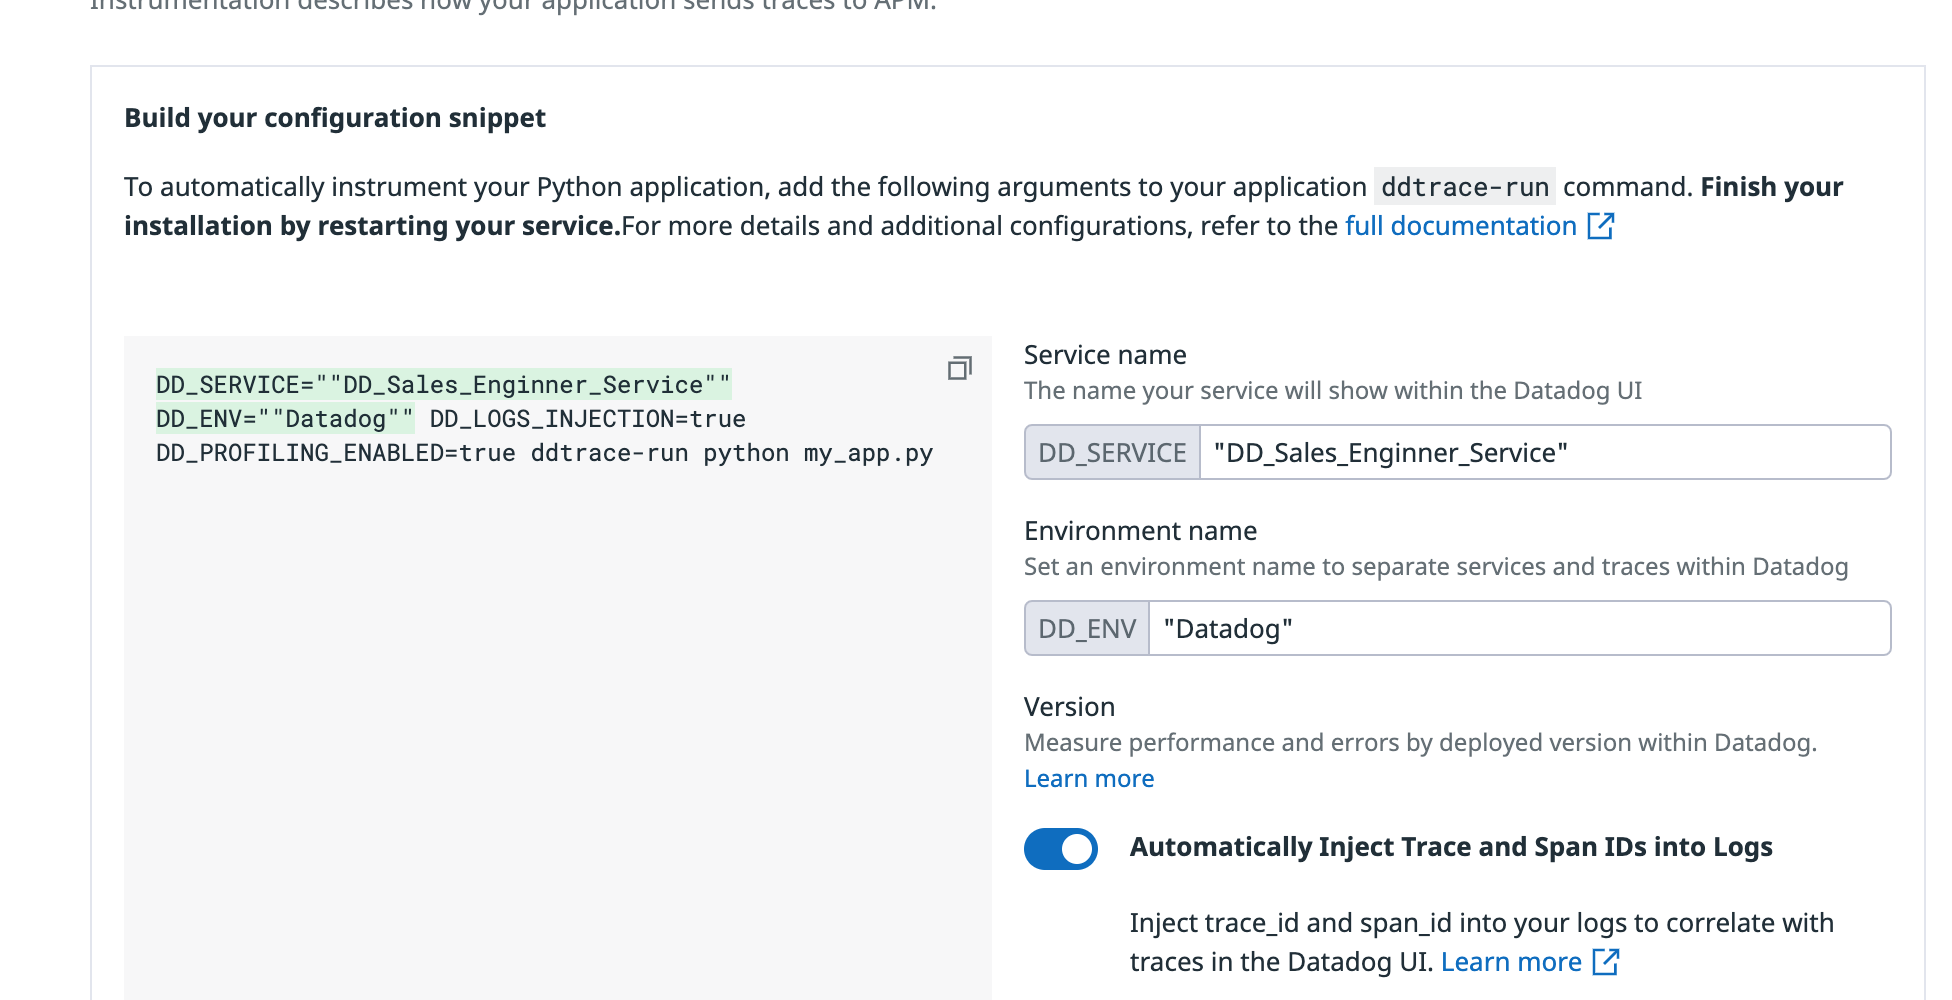The height and width of the screenshot is (1000, 1952).
Task: Click external-link icon beside logs Learn more
Action: (x=1606, y=962)
